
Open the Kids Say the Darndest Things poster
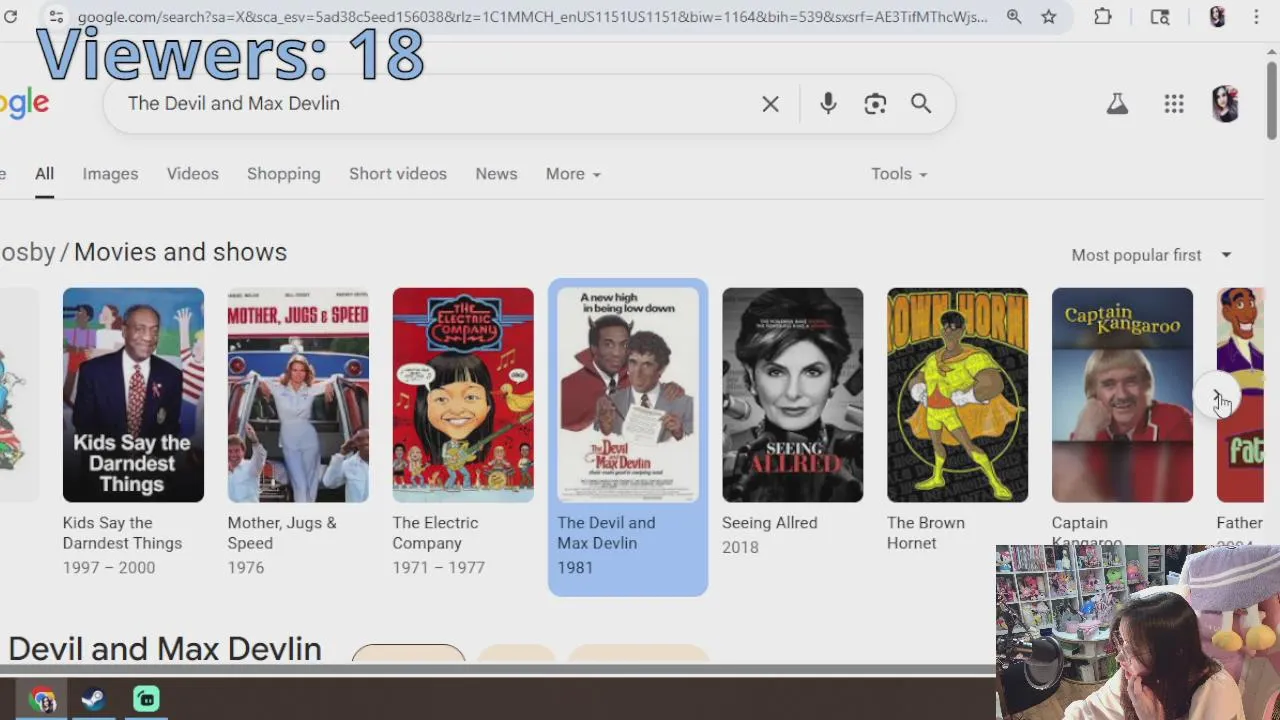pos(133,395)
